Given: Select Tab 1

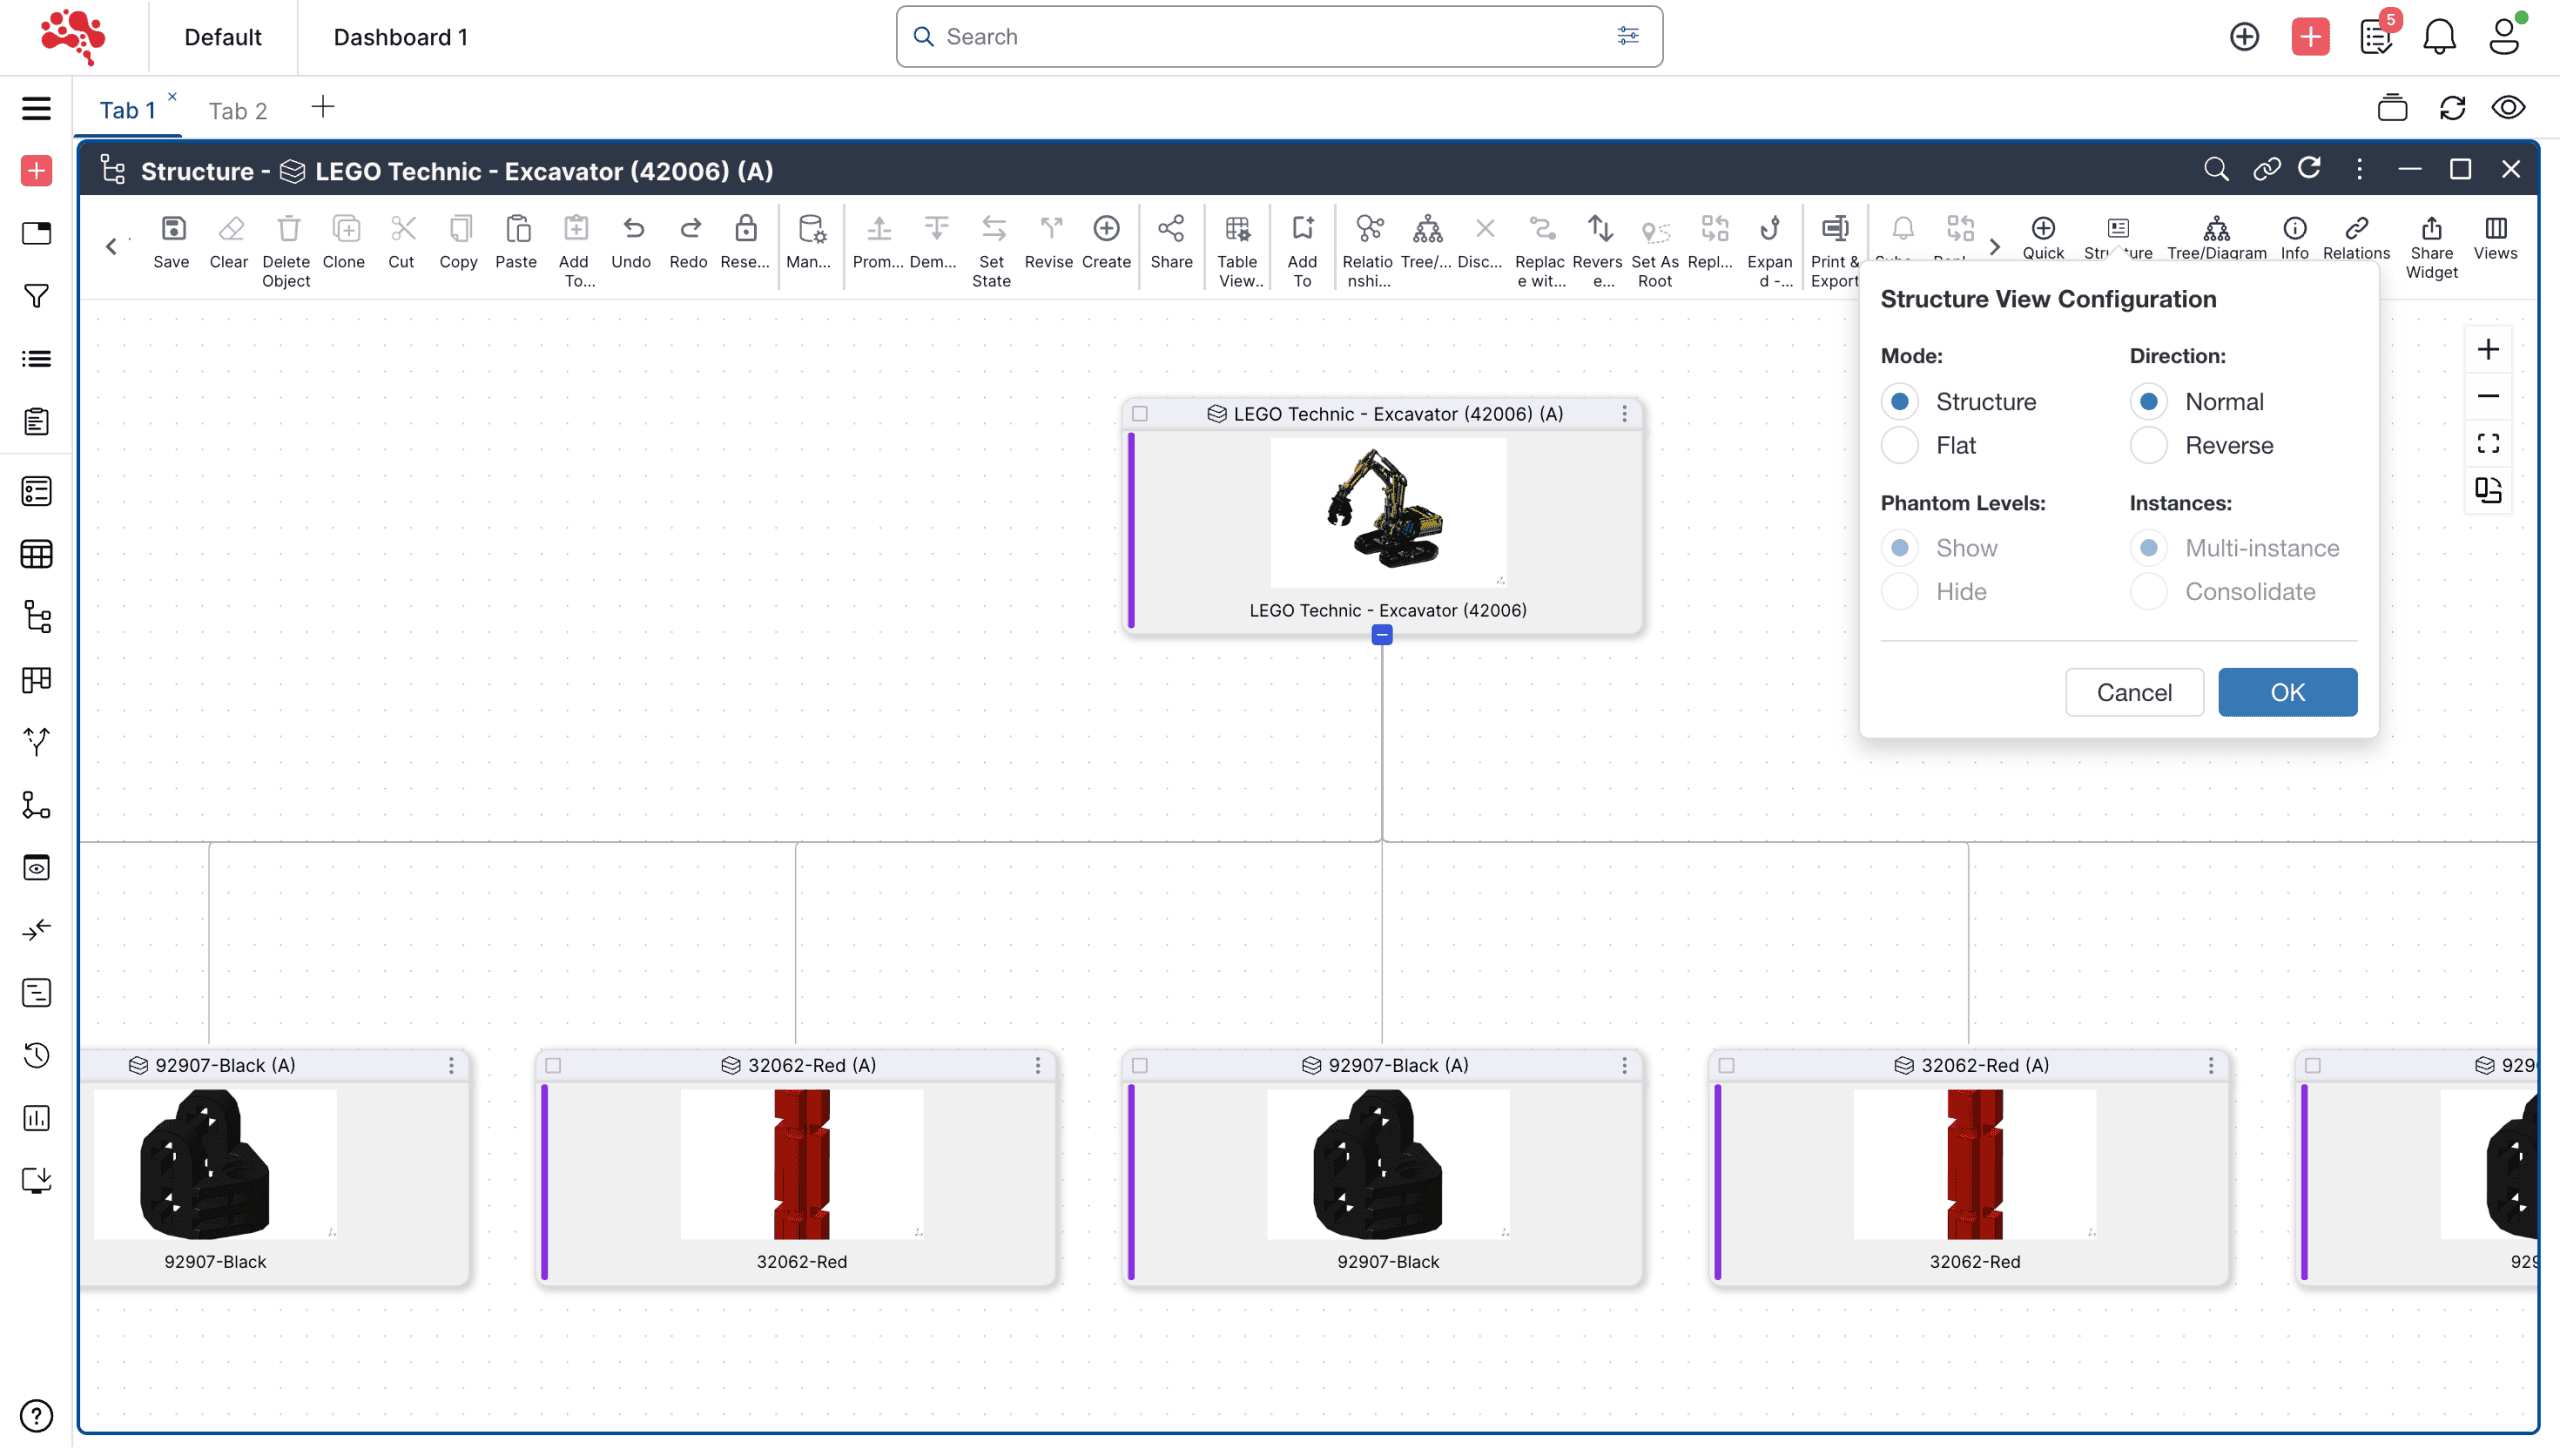Looking at the screenshot, I should [x=128, y=110].
